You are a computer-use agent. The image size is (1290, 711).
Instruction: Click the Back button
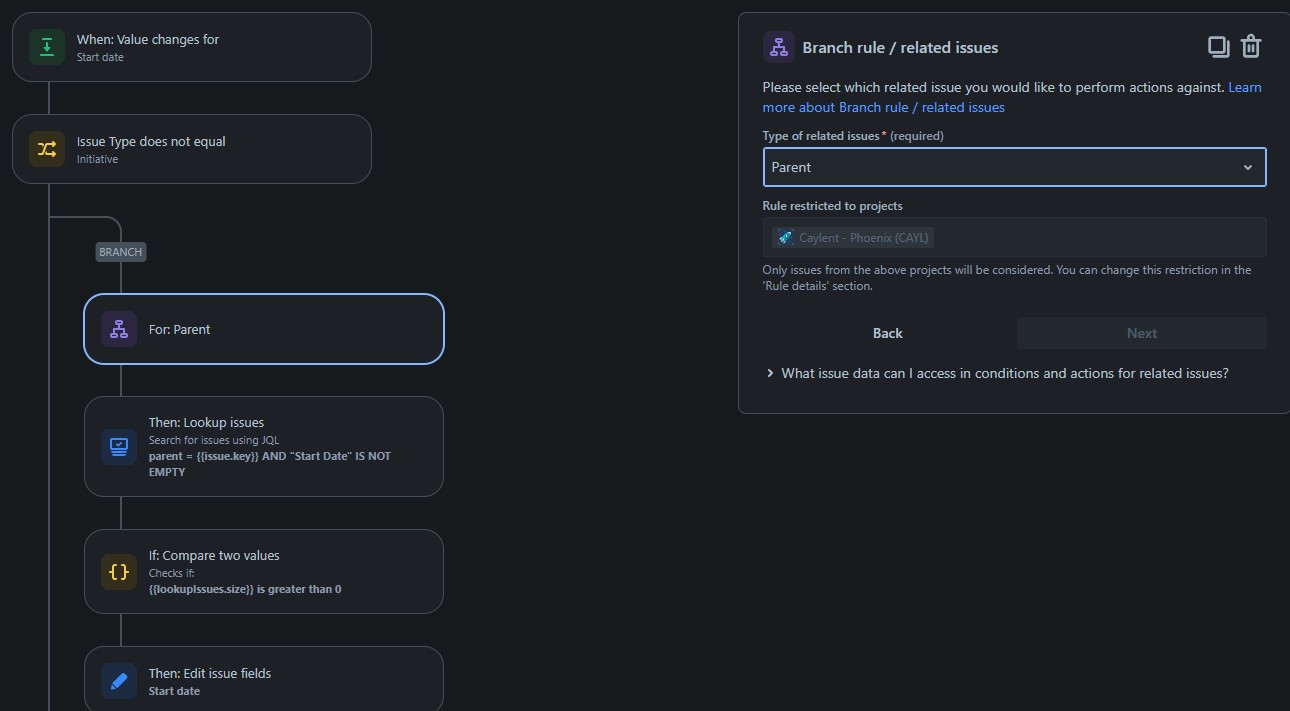(x=887, y=333)
